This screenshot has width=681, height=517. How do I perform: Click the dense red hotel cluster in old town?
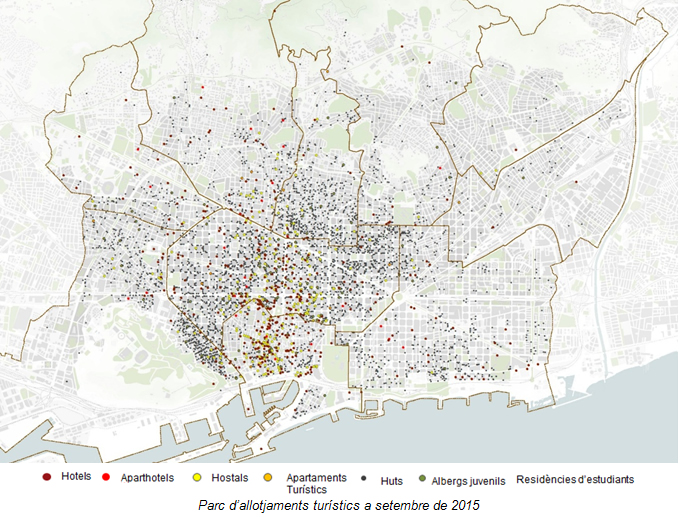[262, 338]
